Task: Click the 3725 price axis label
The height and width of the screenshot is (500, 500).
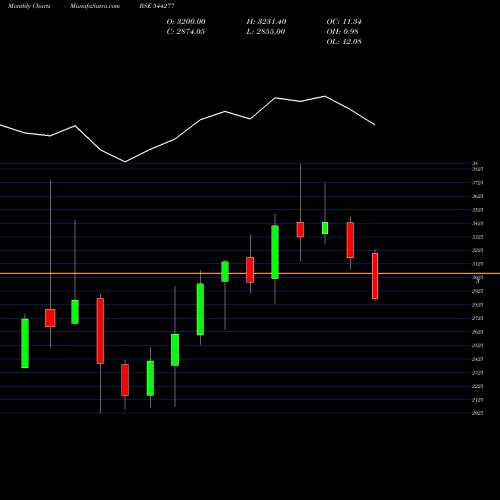Action: [478, 183]
